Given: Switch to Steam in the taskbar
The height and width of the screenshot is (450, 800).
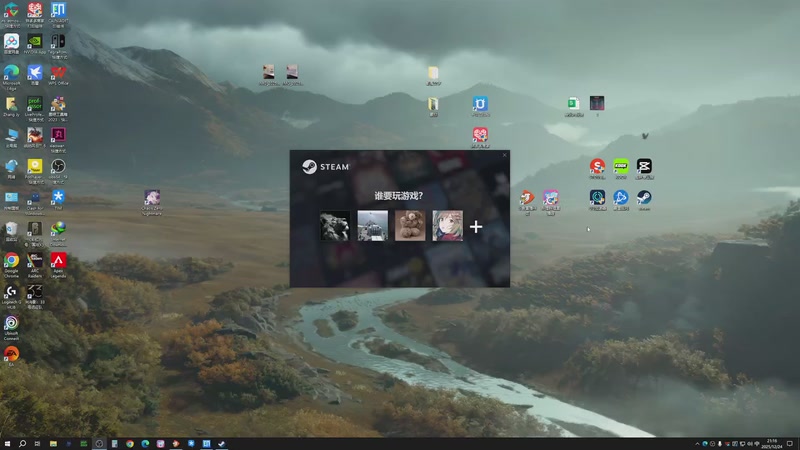Looking at the screenshot, I should (221, 444).
